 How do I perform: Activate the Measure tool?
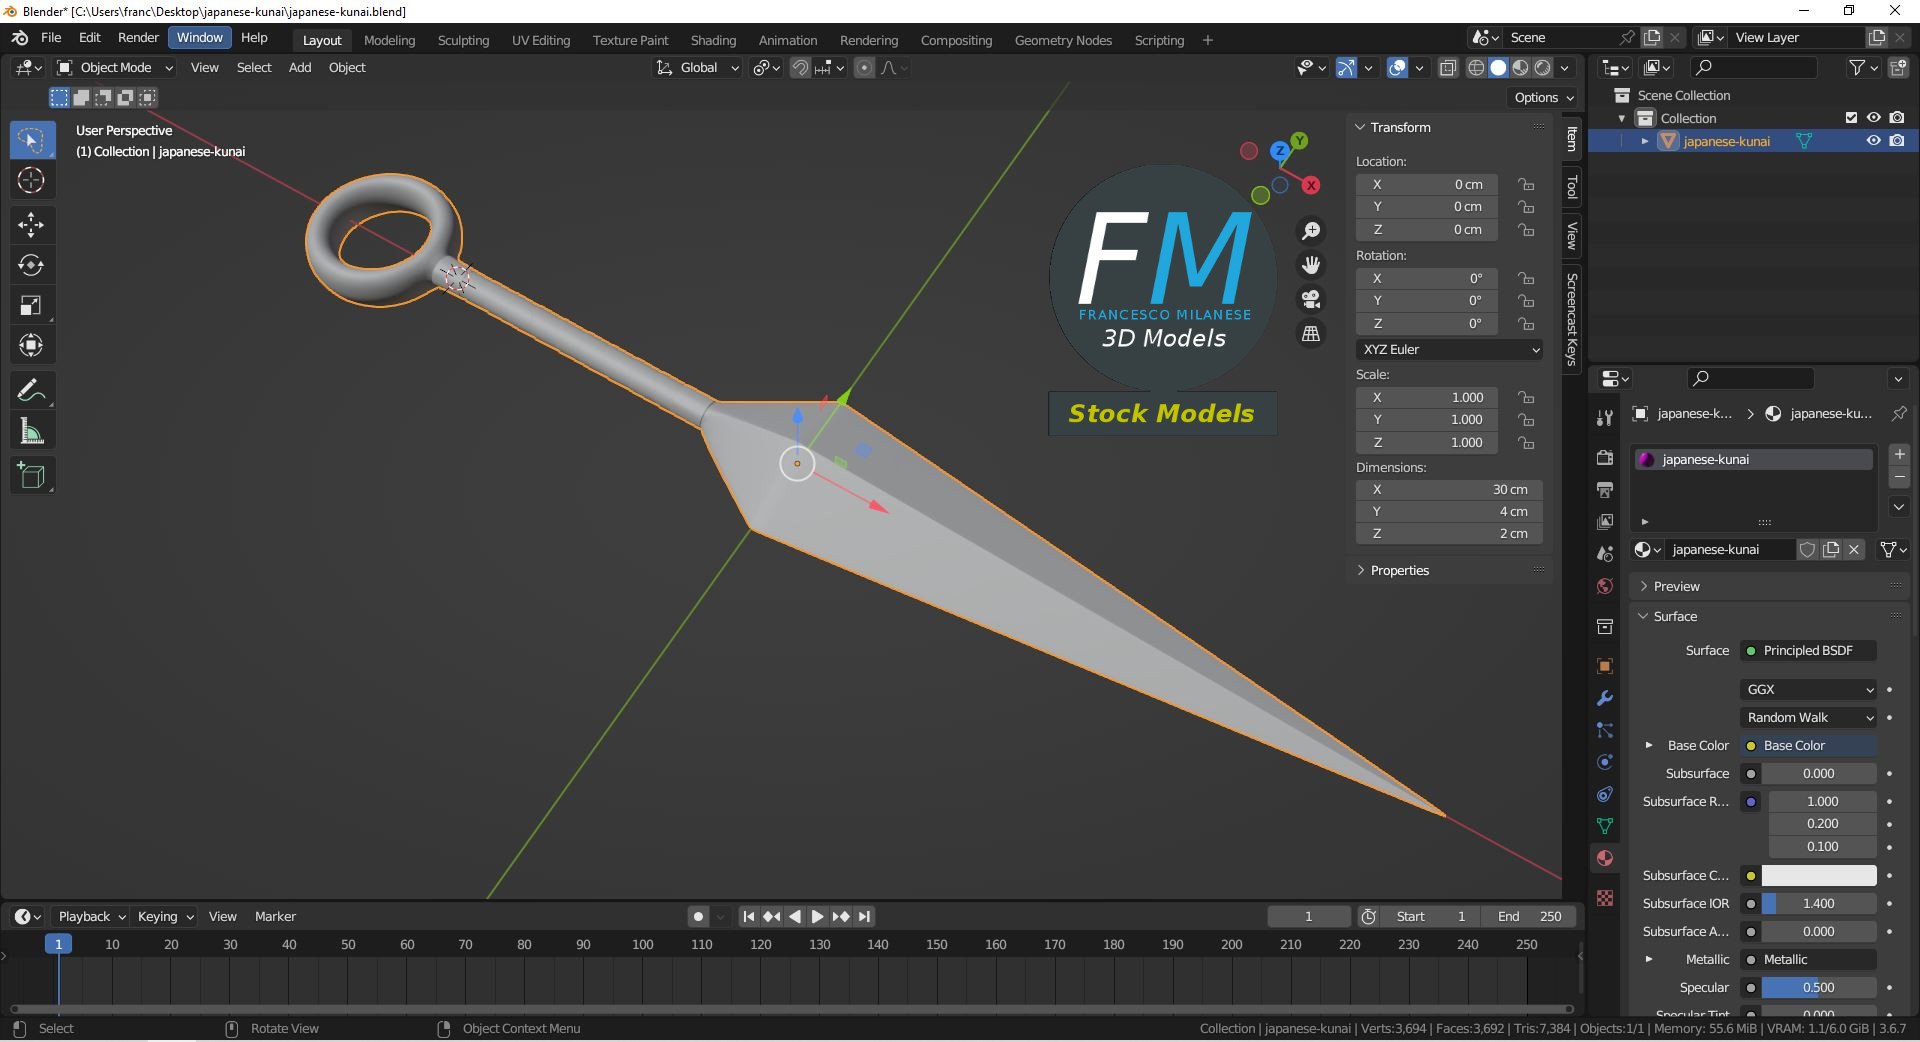point(31,431)
